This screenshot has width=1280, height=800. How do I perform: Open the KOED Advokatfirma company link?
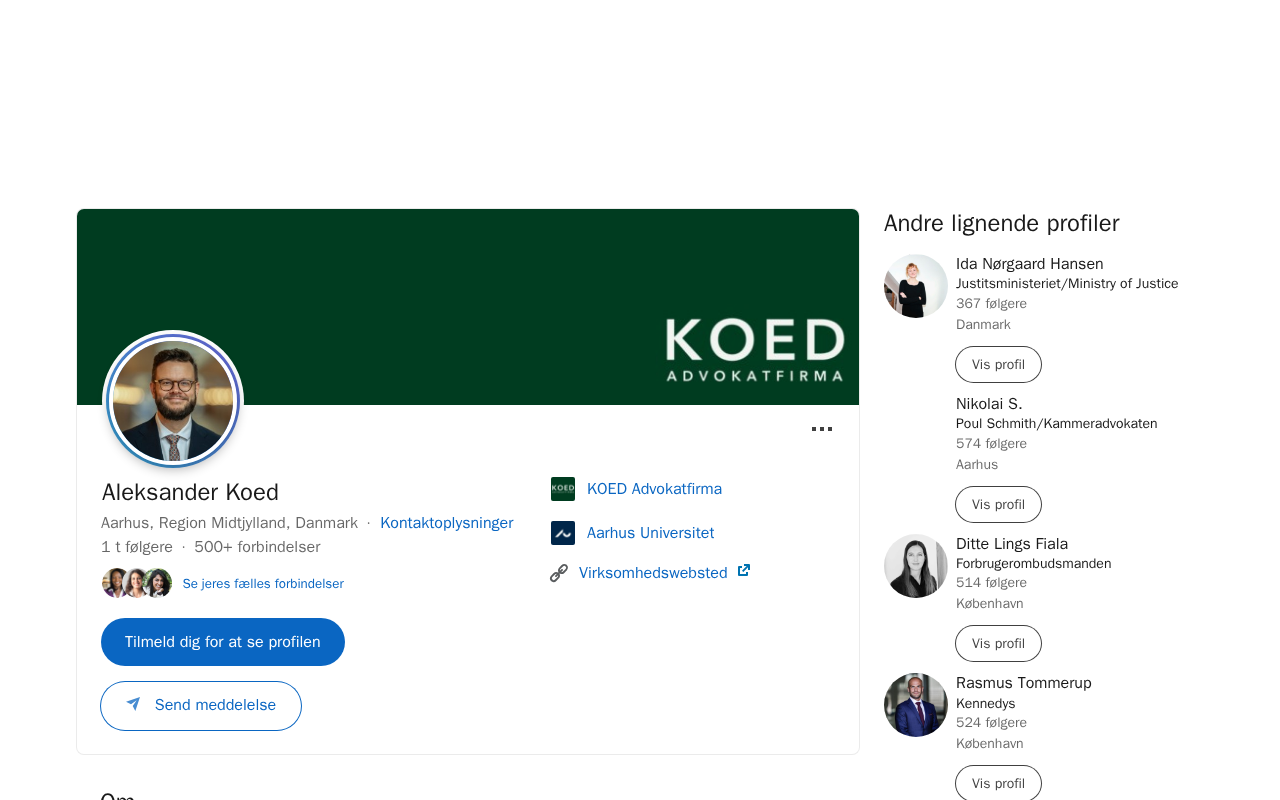pyautogui.click(x=654, y=489)
